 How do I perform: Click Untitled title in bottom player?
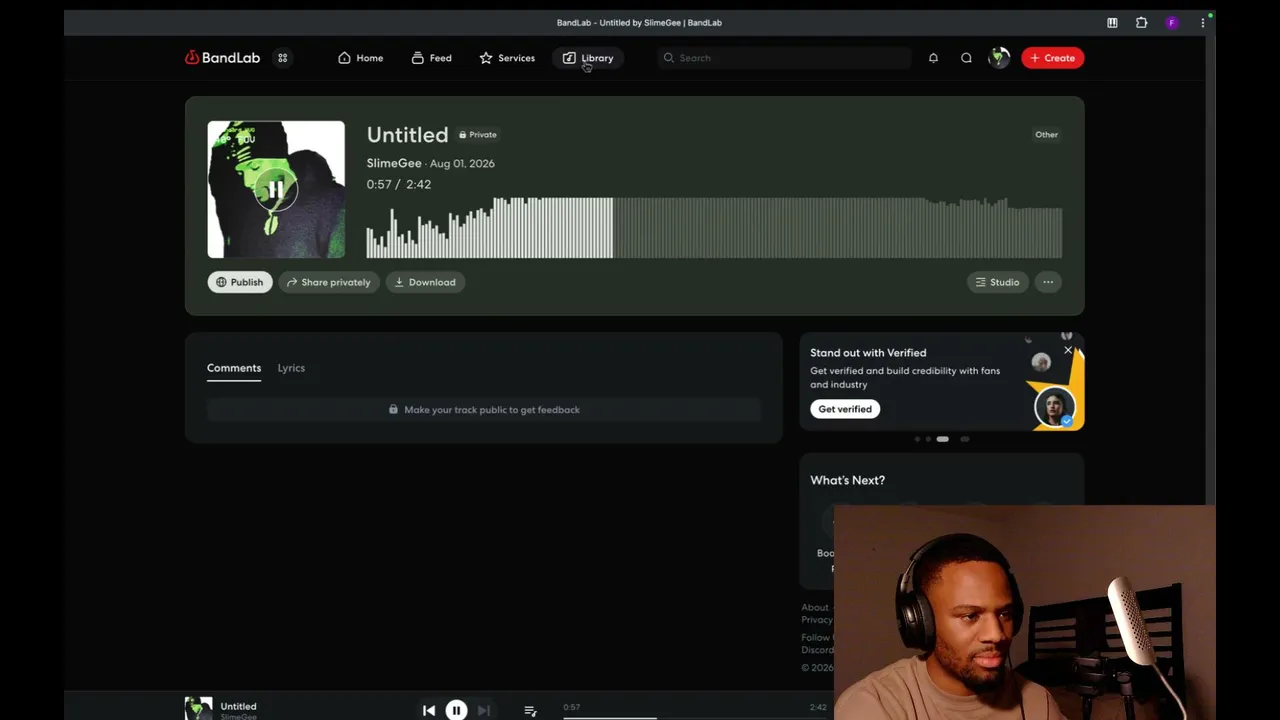(x=238, y=706)
